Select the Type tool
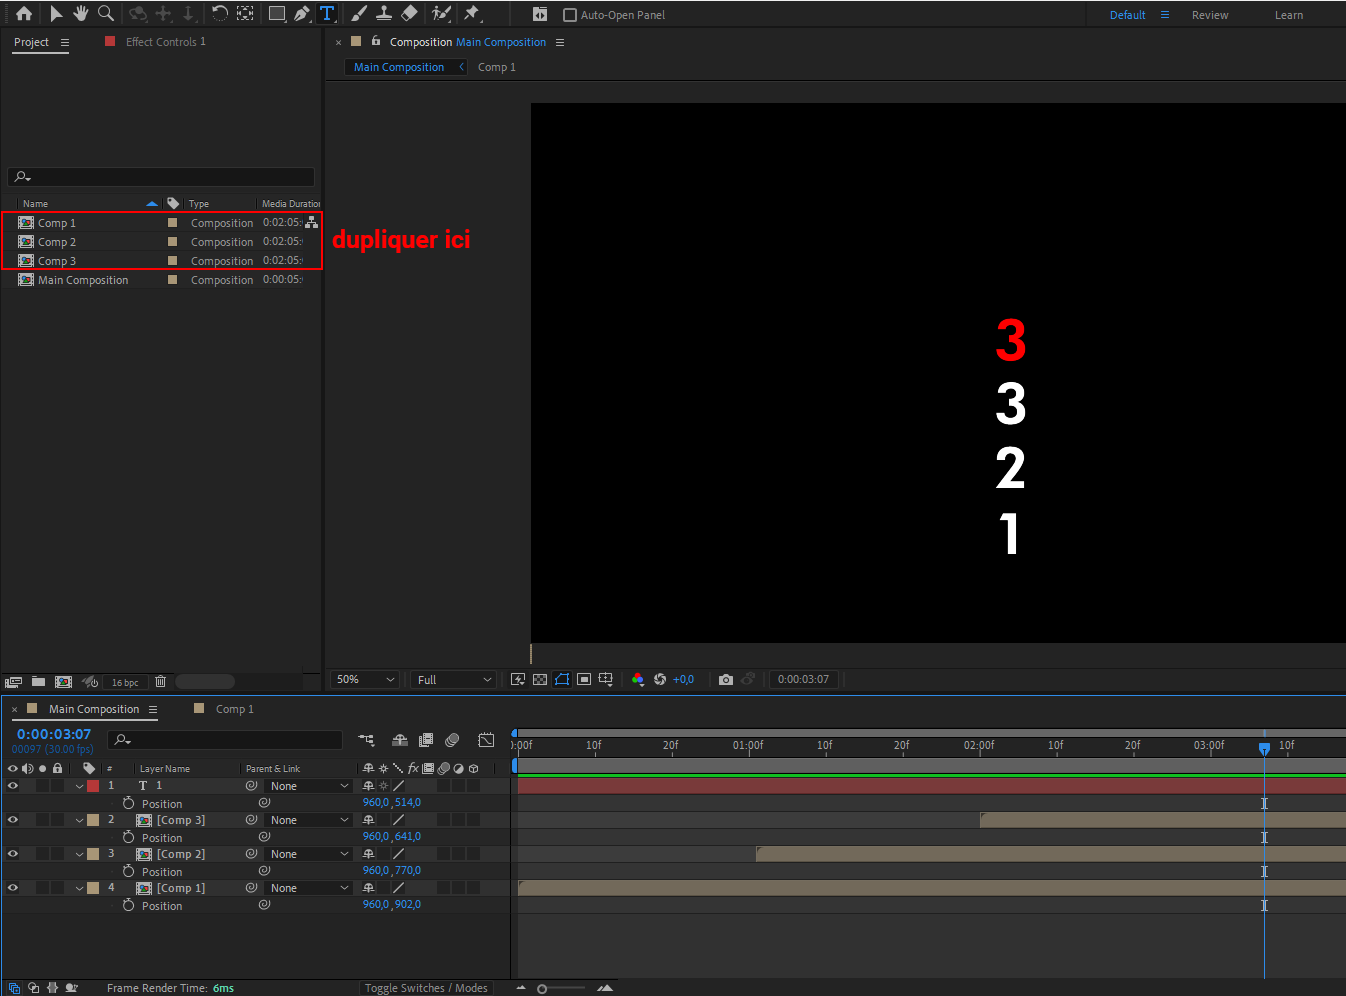The width and height of the screenshot is (1346, 996). click(326, 13)
